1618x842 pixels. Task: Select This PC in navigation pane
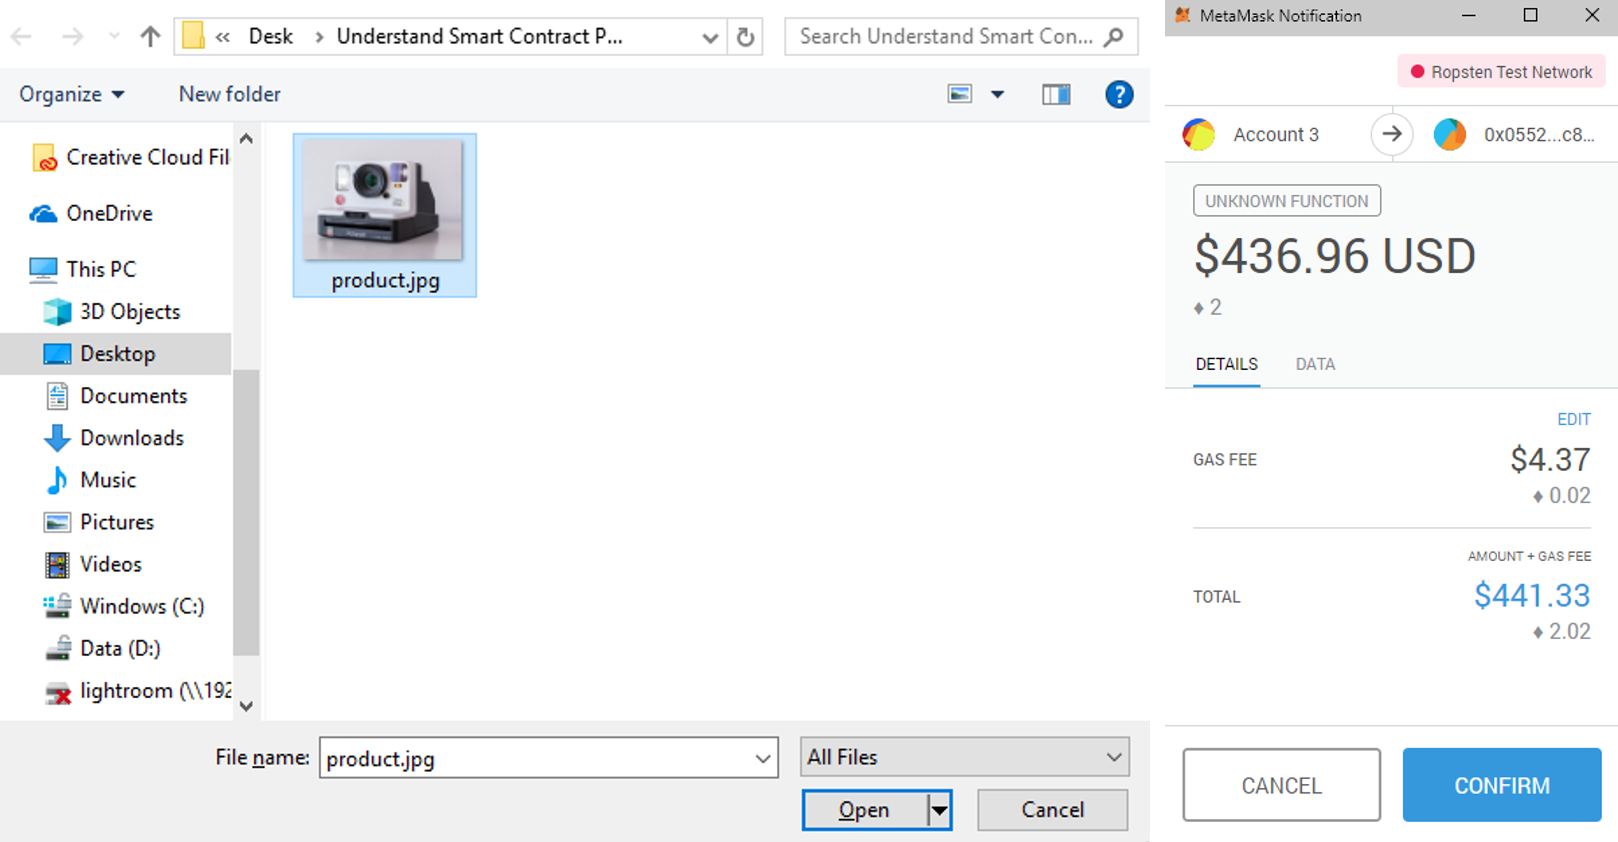[x=82, y=269]
